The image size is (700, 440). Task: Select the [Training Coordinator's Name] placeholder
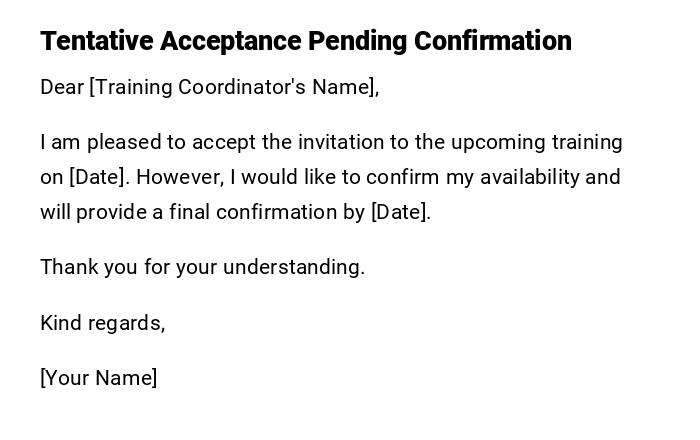pyautogui.click(x=233, y=87)
